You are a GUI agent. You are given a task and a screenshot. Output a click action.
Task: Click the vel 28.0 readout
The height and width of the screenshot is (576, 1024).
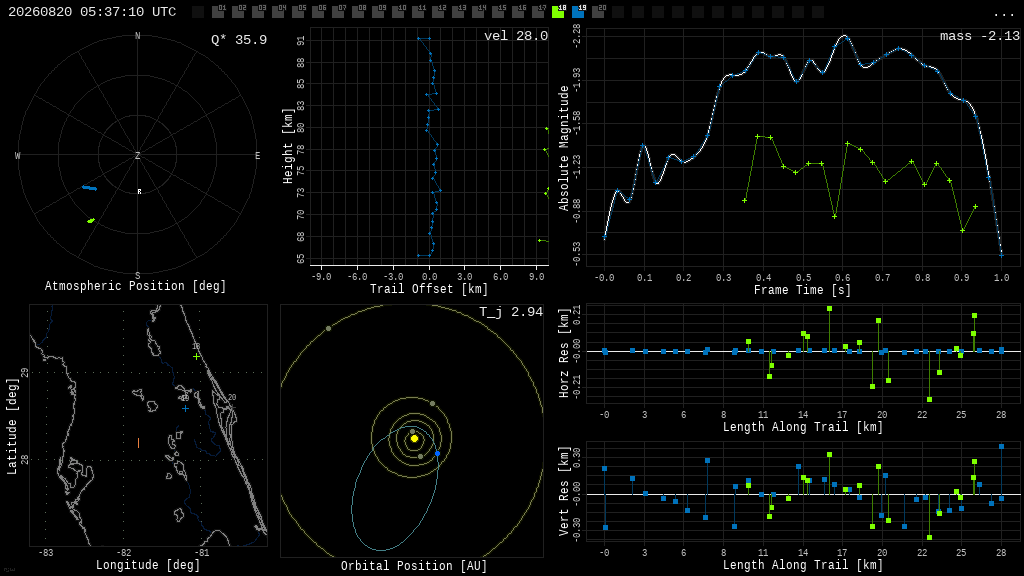(x=516, y=36)
